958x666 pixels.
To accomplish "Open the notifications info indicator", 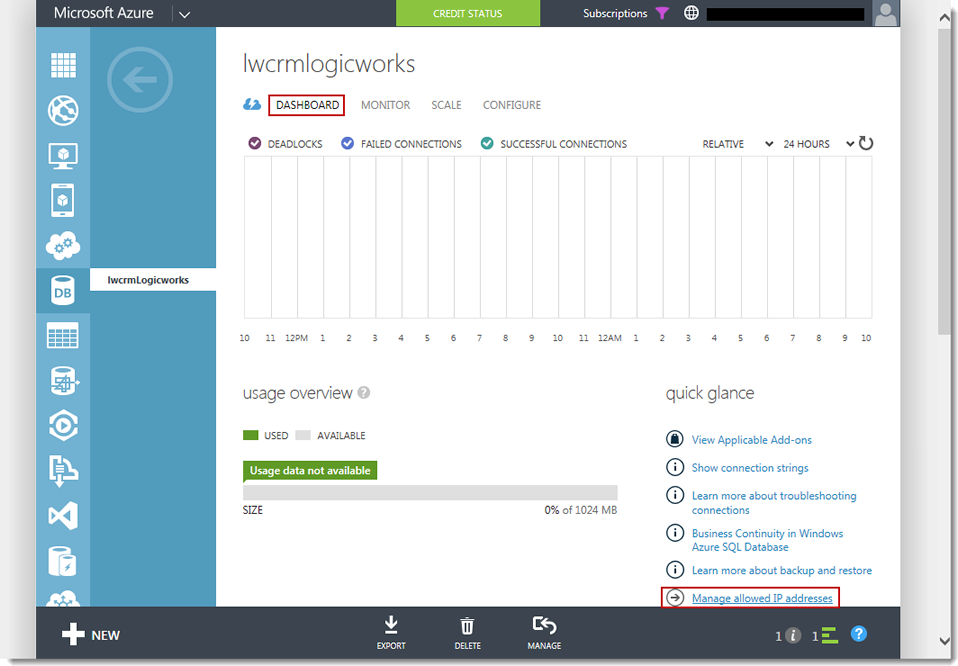I will point(788,635).
